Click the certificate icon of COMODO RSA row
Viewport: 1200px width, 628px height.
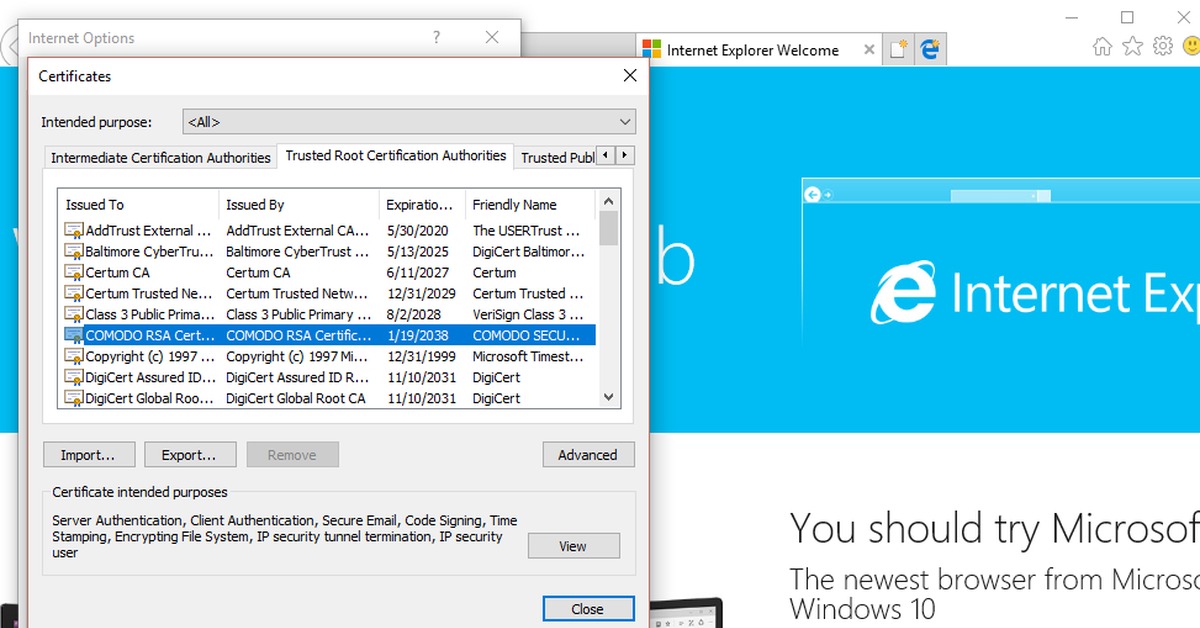74,336
